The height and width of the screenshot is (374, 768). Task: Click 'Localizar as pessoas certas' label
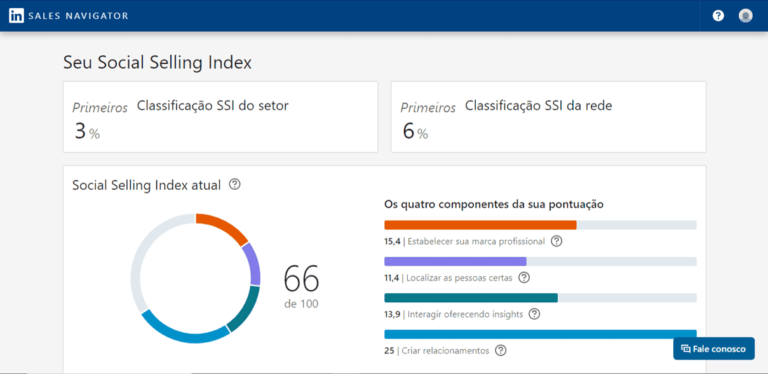coord(460,278)
